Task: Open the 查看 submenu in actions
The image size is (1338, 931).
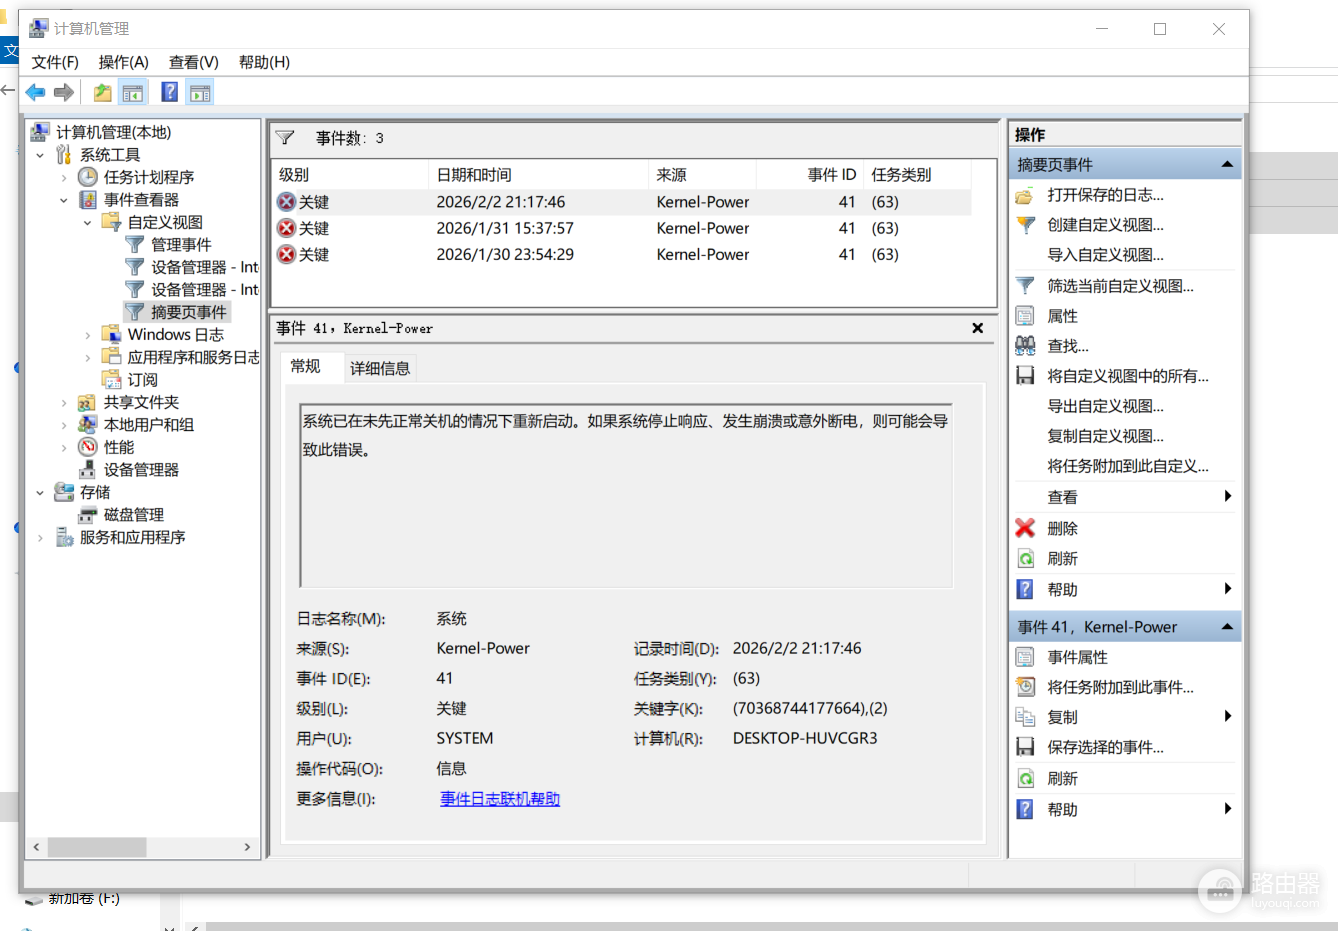Action: click(1125, 497)
